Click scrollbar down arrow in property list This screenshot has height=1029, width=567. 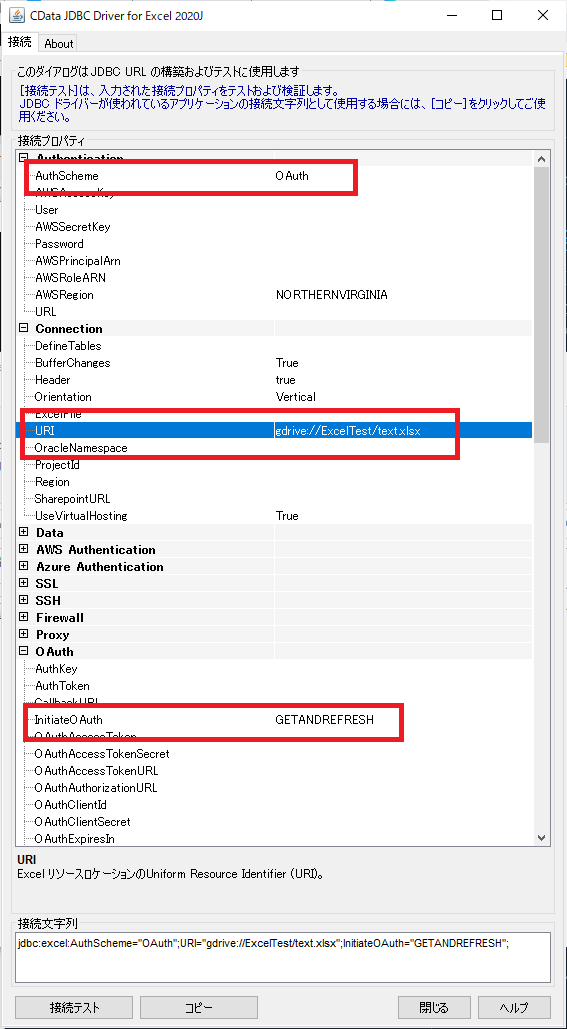pyautogui.click(x=541, y=837)
